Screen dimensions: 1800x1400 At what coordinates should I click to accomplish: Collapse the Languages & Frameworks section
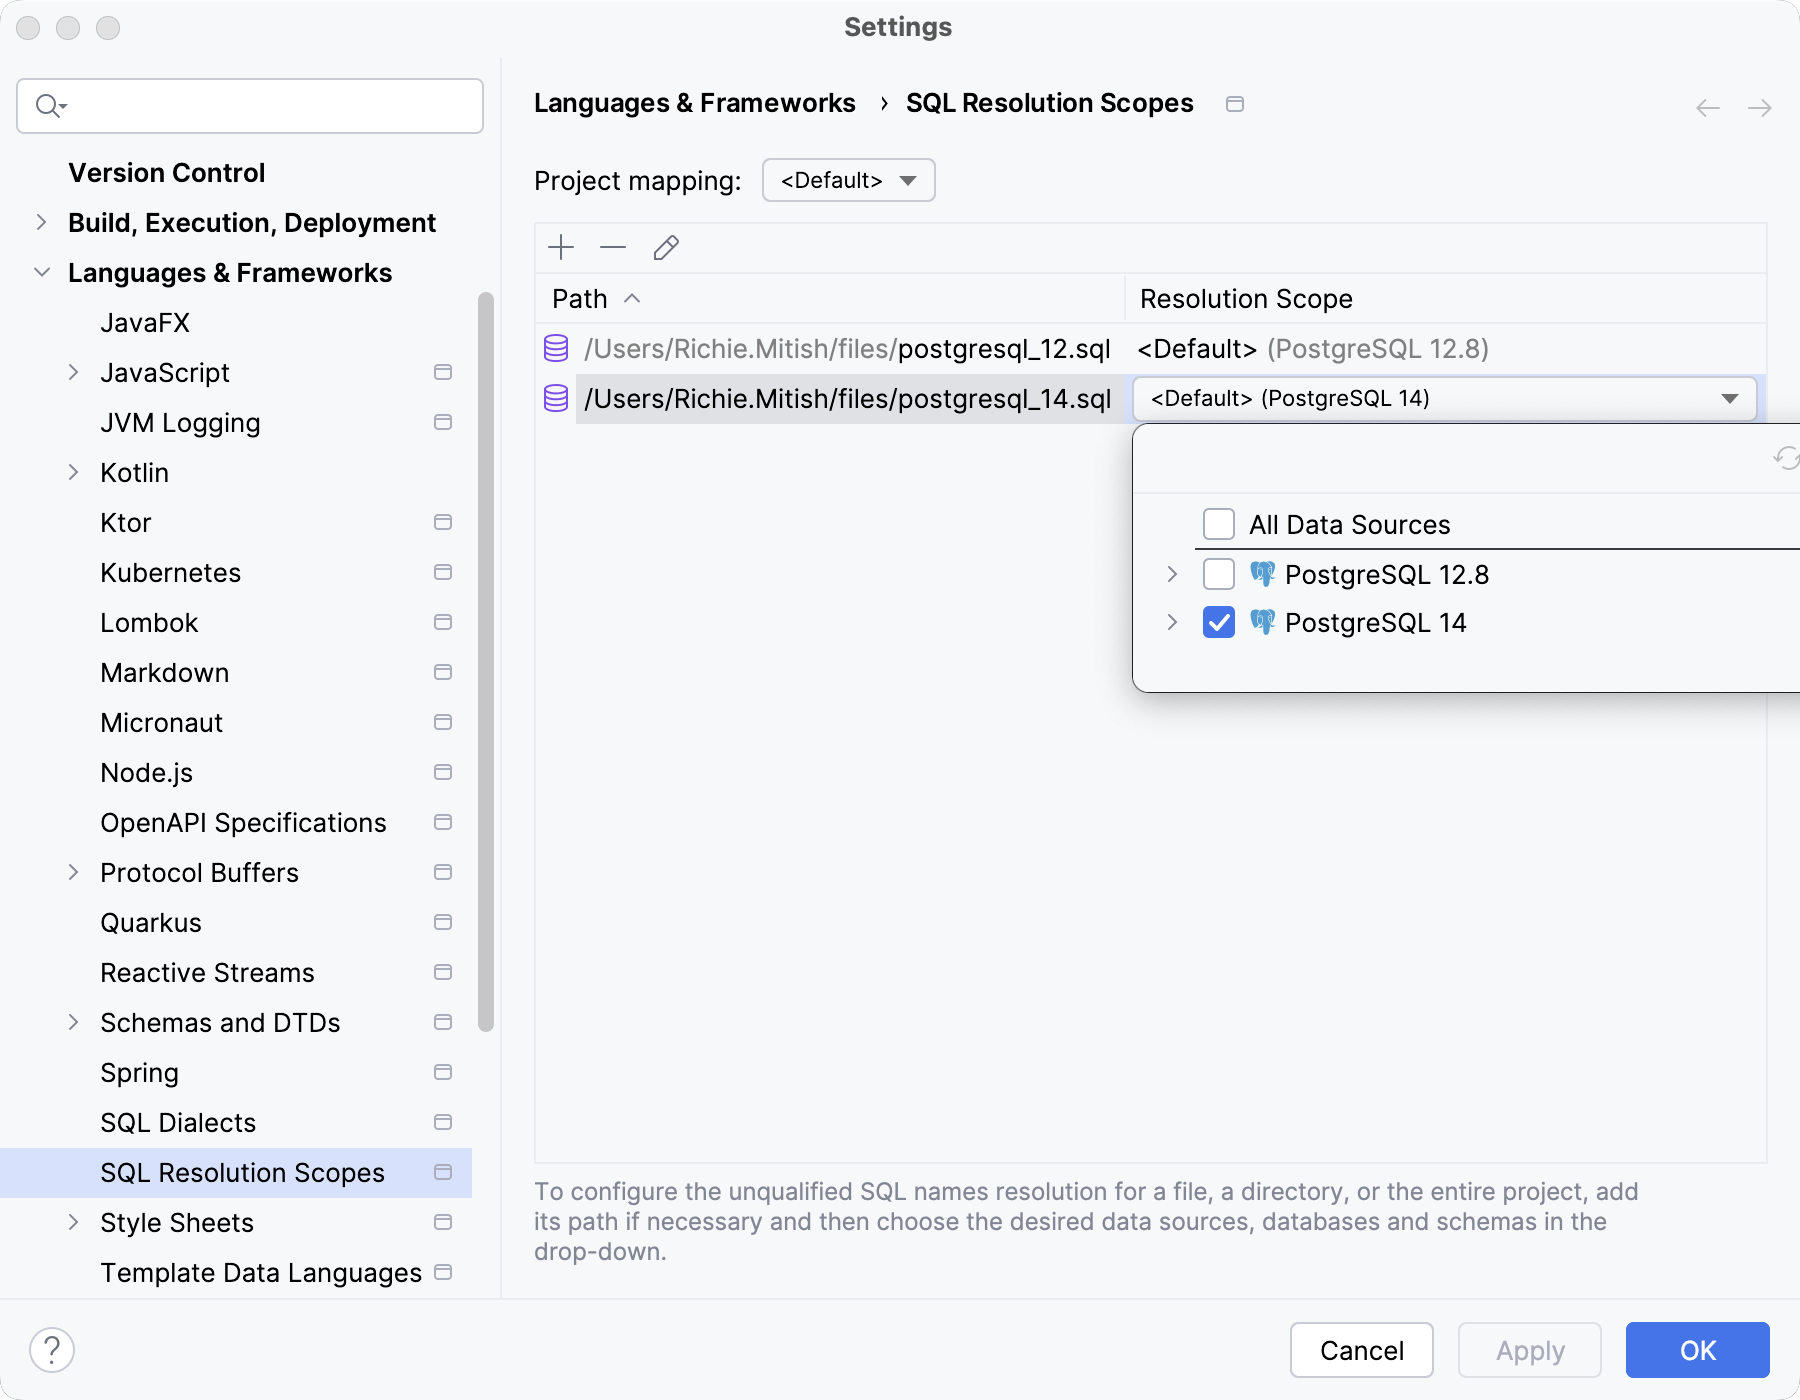(x=41, y=272)
